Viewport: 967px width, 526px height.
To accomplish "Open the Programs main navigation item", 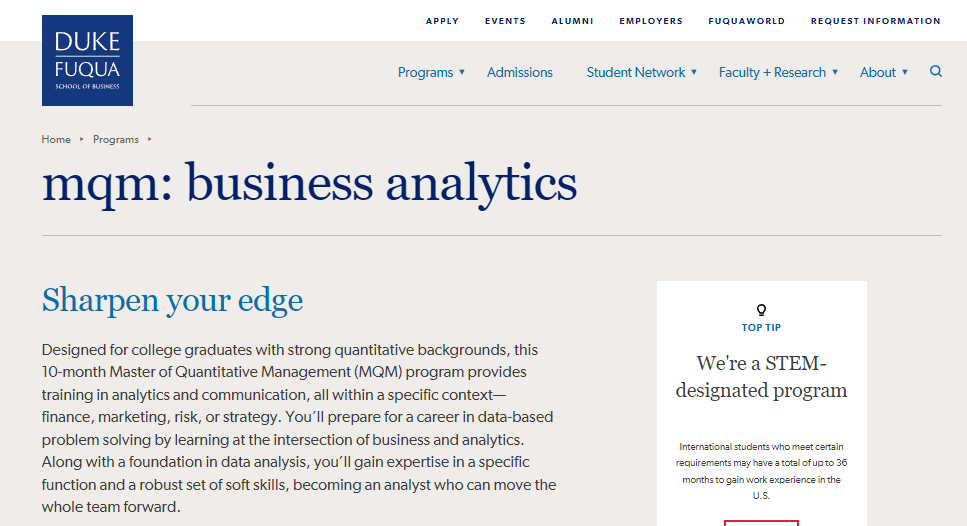I will [x=426, y=72].
